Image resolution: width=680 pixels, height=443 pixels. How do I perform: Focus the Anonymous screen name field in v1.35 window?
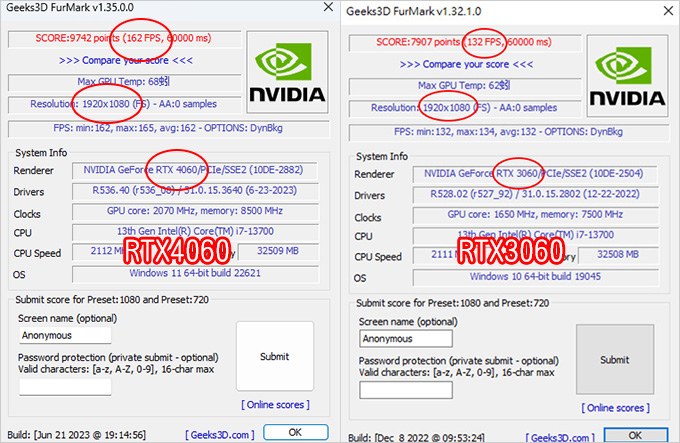tap(65, 335)
